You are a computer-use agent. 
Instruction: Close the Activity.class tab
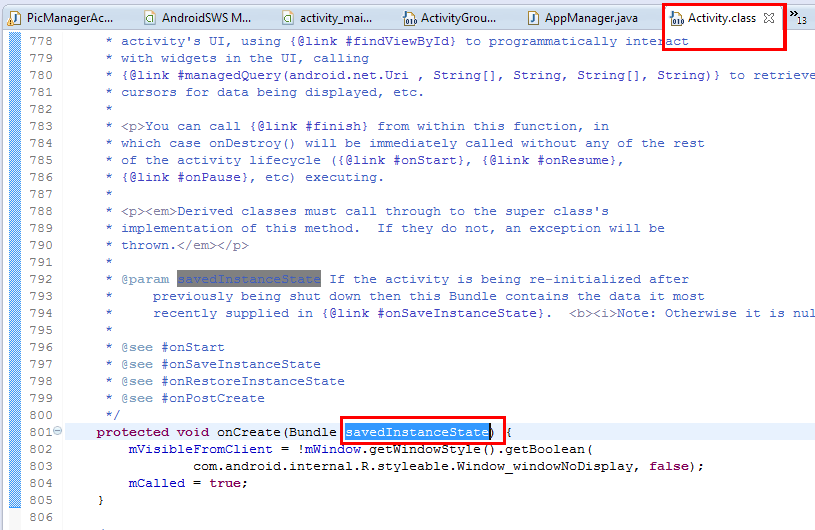tap(769, 18)
